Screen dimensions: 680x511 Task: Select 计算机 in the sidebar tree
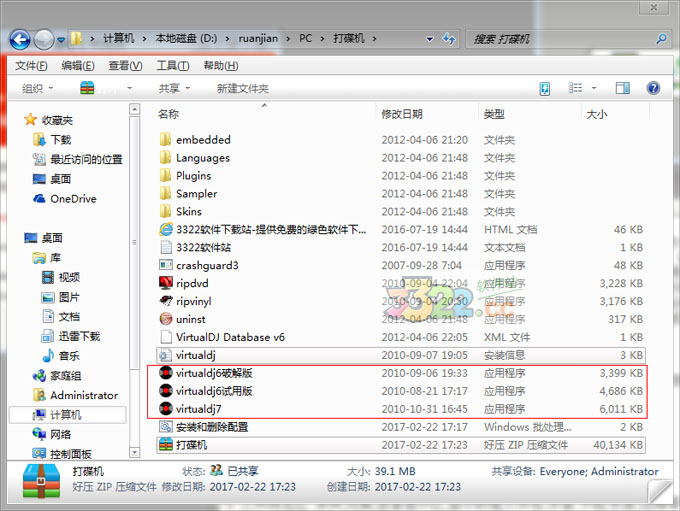[68, 415]
